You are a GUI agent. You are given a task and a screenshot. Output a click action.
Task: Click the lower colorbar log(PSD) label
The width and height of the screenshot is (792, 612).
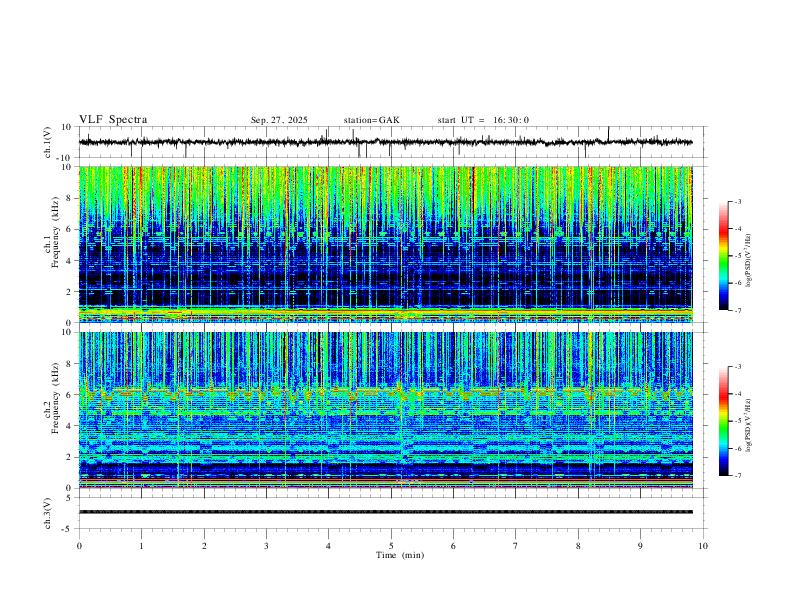748,425
